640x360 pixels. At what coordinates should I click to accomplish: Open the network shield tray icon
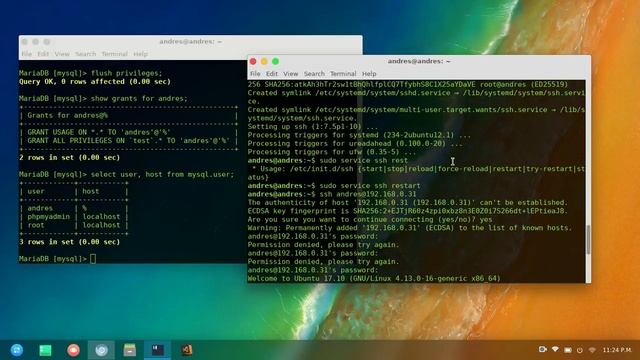555,349
